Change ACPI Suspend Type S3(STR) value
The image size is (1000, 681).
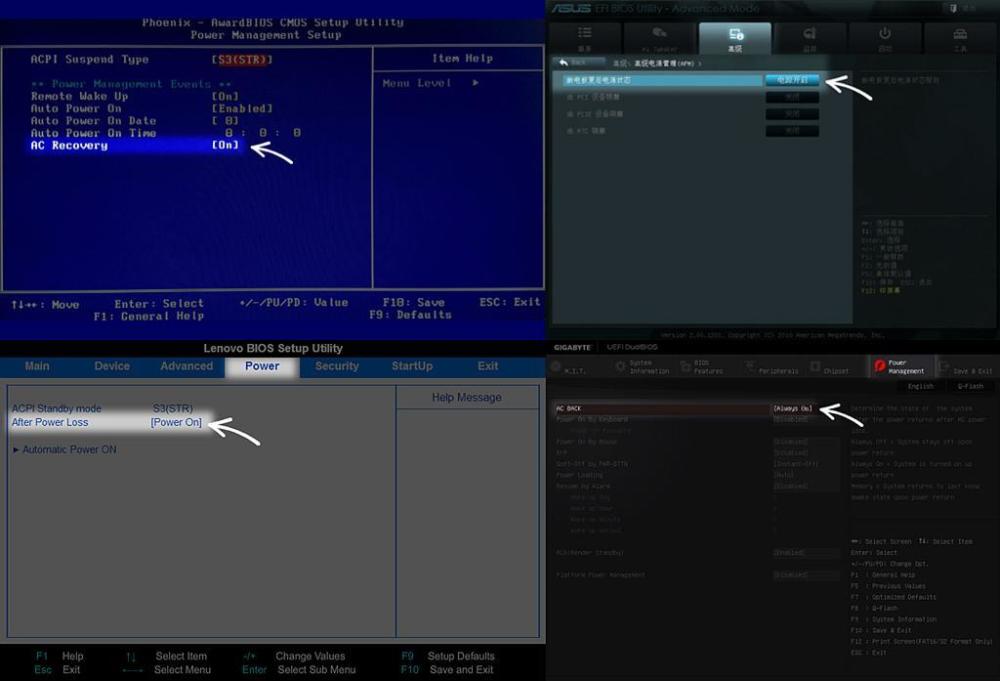pyautogui.click(x=242, y=59)
